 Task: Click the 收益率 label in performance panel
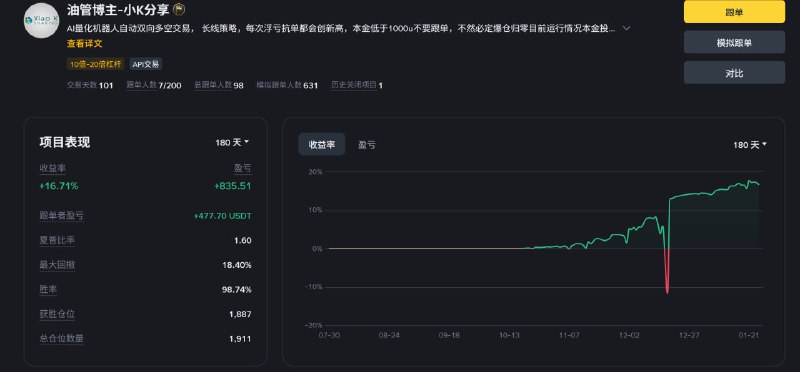tap(53, 168)
